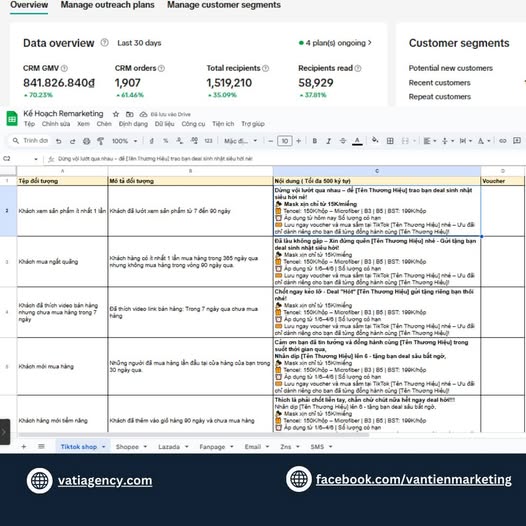The height and width of the screenshot is (526, 526).
Task: Open the Định dạng menu
Action: [133, 124]
